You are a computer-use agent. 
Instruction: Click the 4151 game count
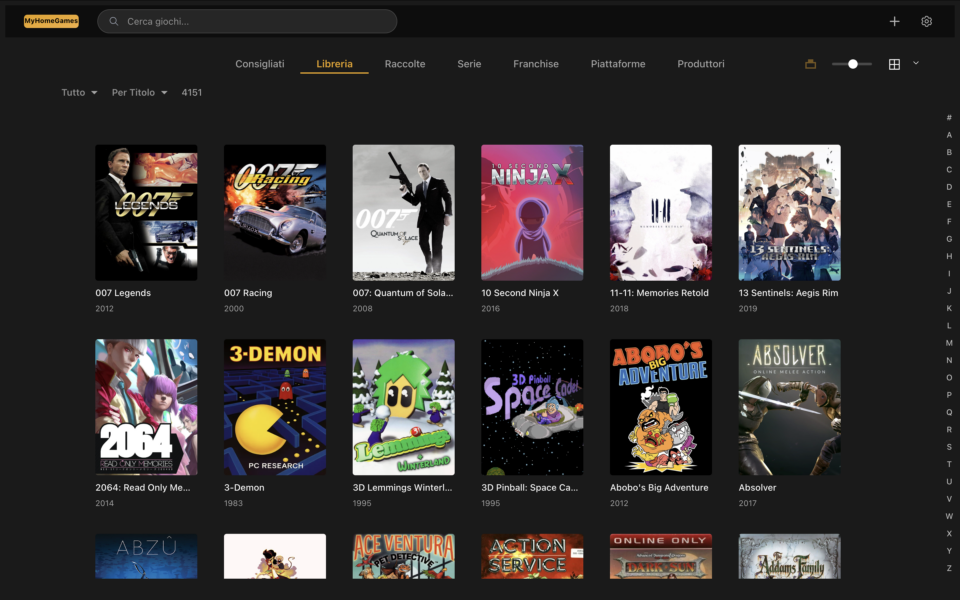(192, 92)
